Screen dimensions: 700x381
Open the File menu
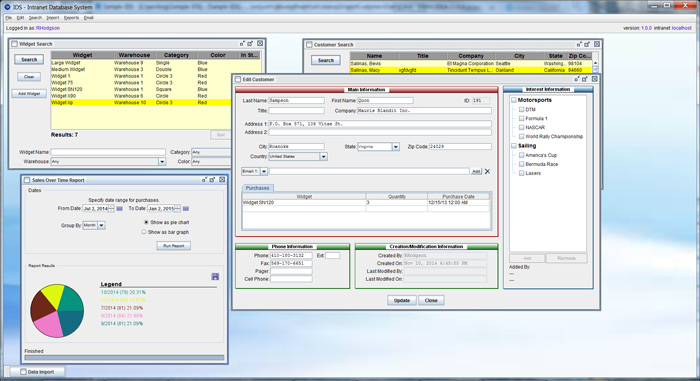8,18
